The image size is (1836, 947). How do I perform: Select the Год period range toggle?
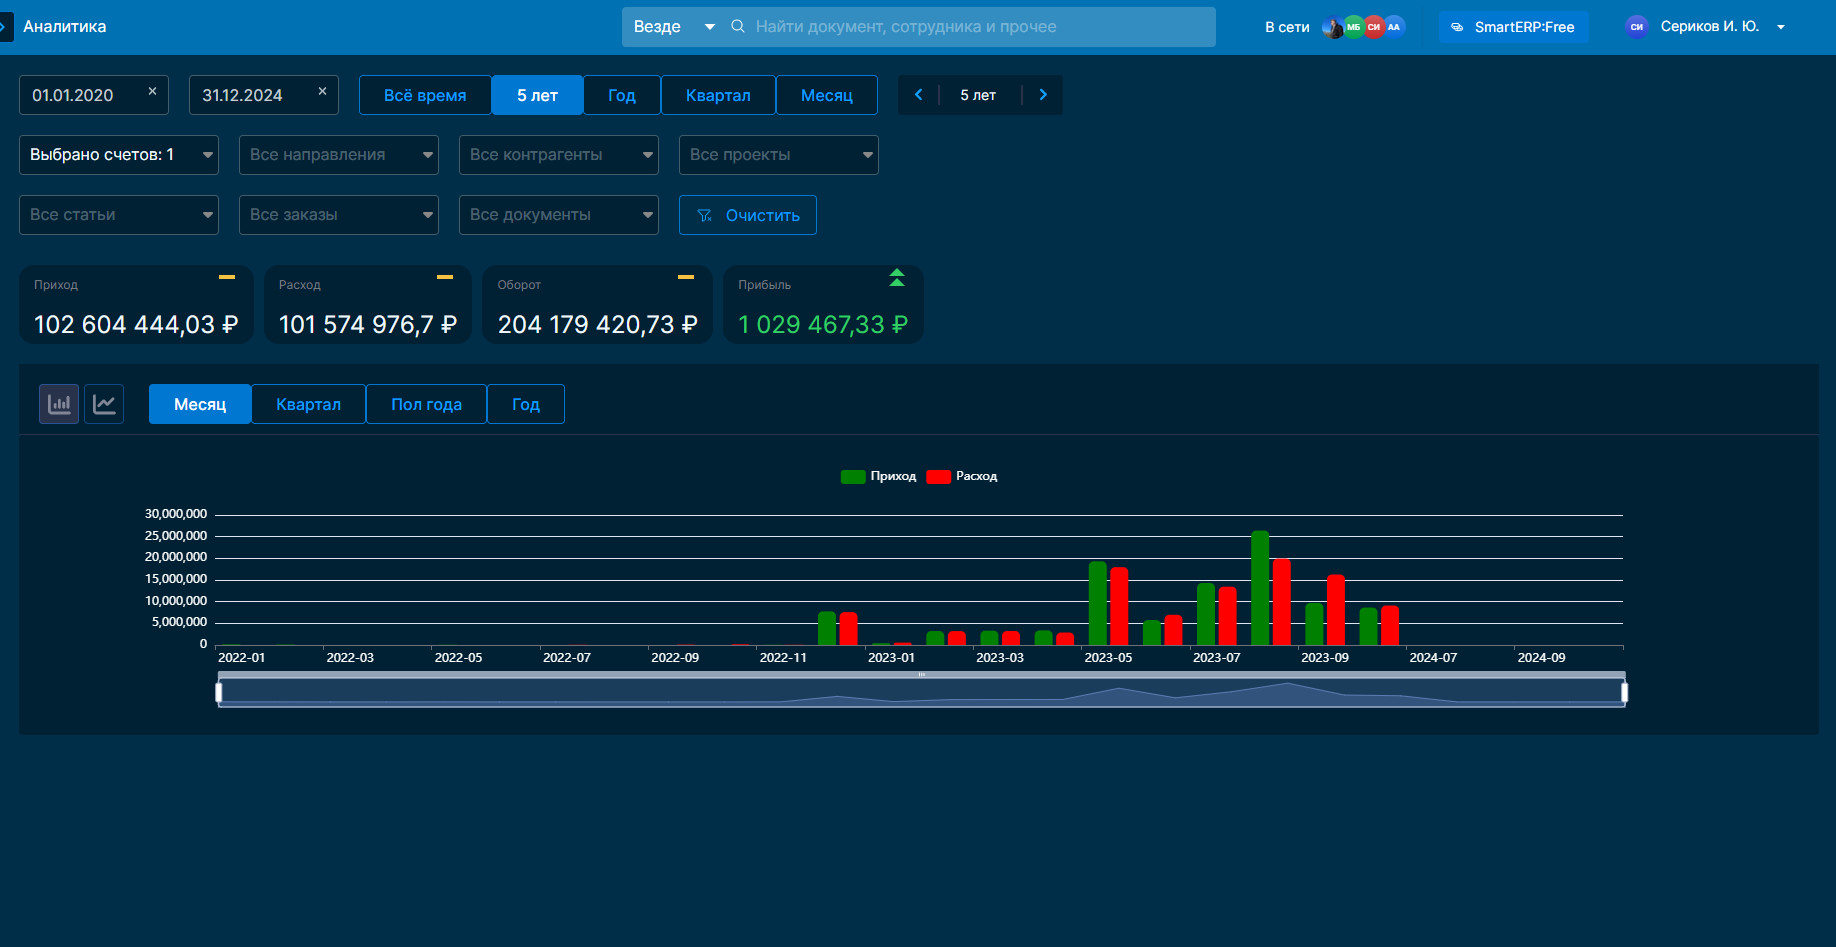621,95
